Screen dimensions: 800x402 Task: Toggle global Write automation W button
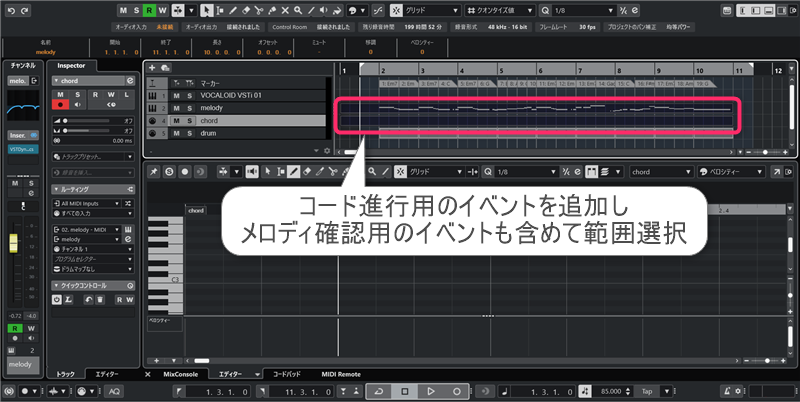point(162,10)
